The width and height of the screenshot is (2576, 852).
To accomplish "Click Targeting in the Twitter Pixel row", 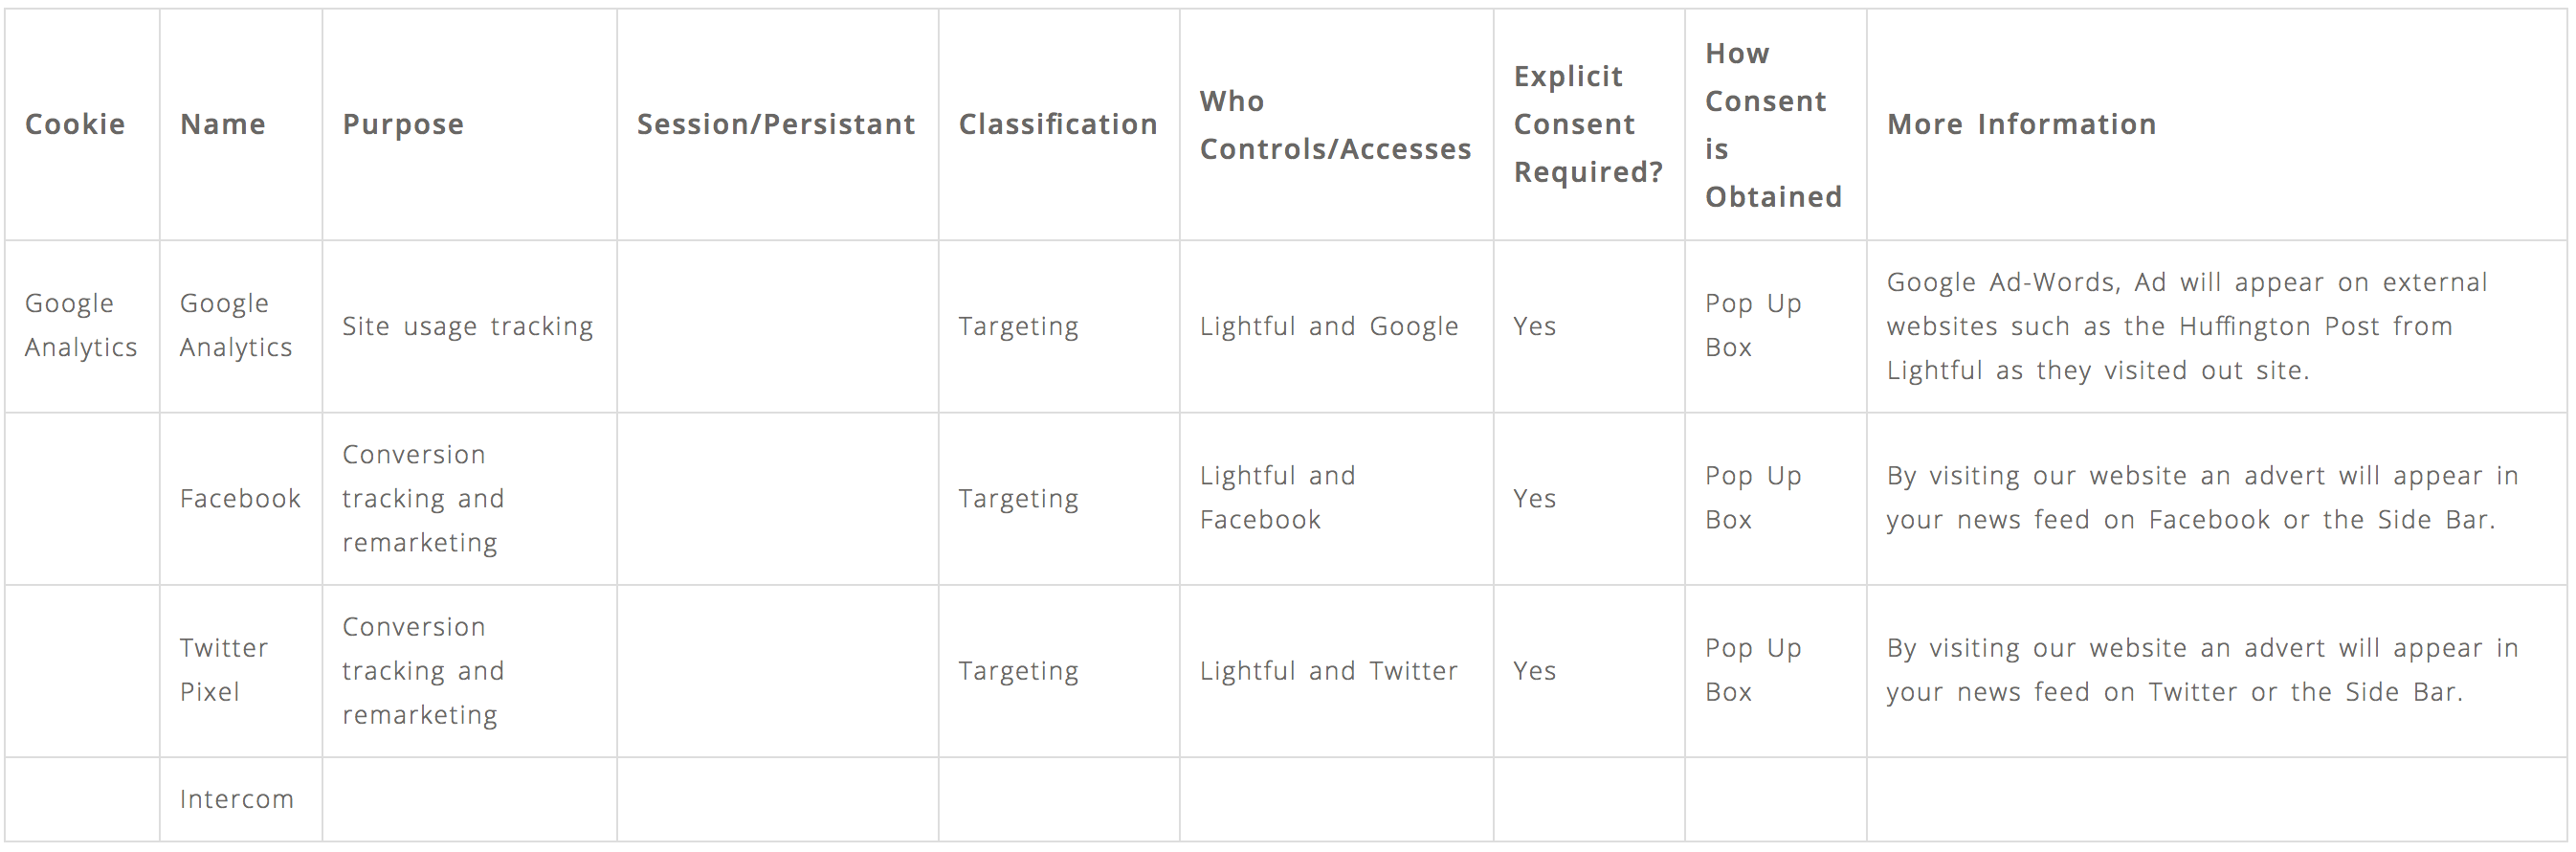I will click(x=1018, y=671).
